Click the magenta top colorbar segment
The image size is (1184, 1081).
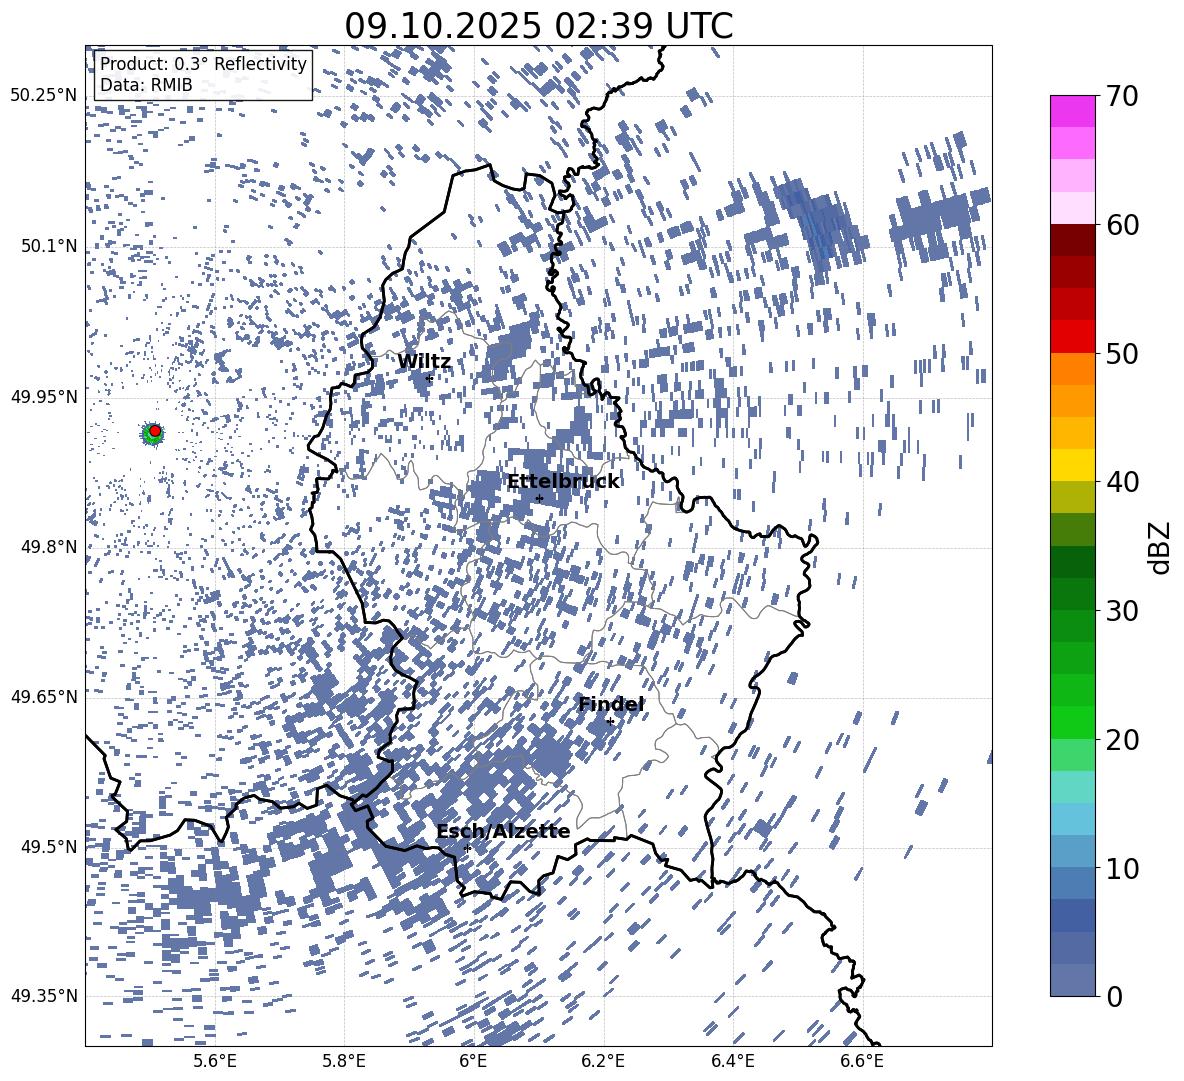1072,112
